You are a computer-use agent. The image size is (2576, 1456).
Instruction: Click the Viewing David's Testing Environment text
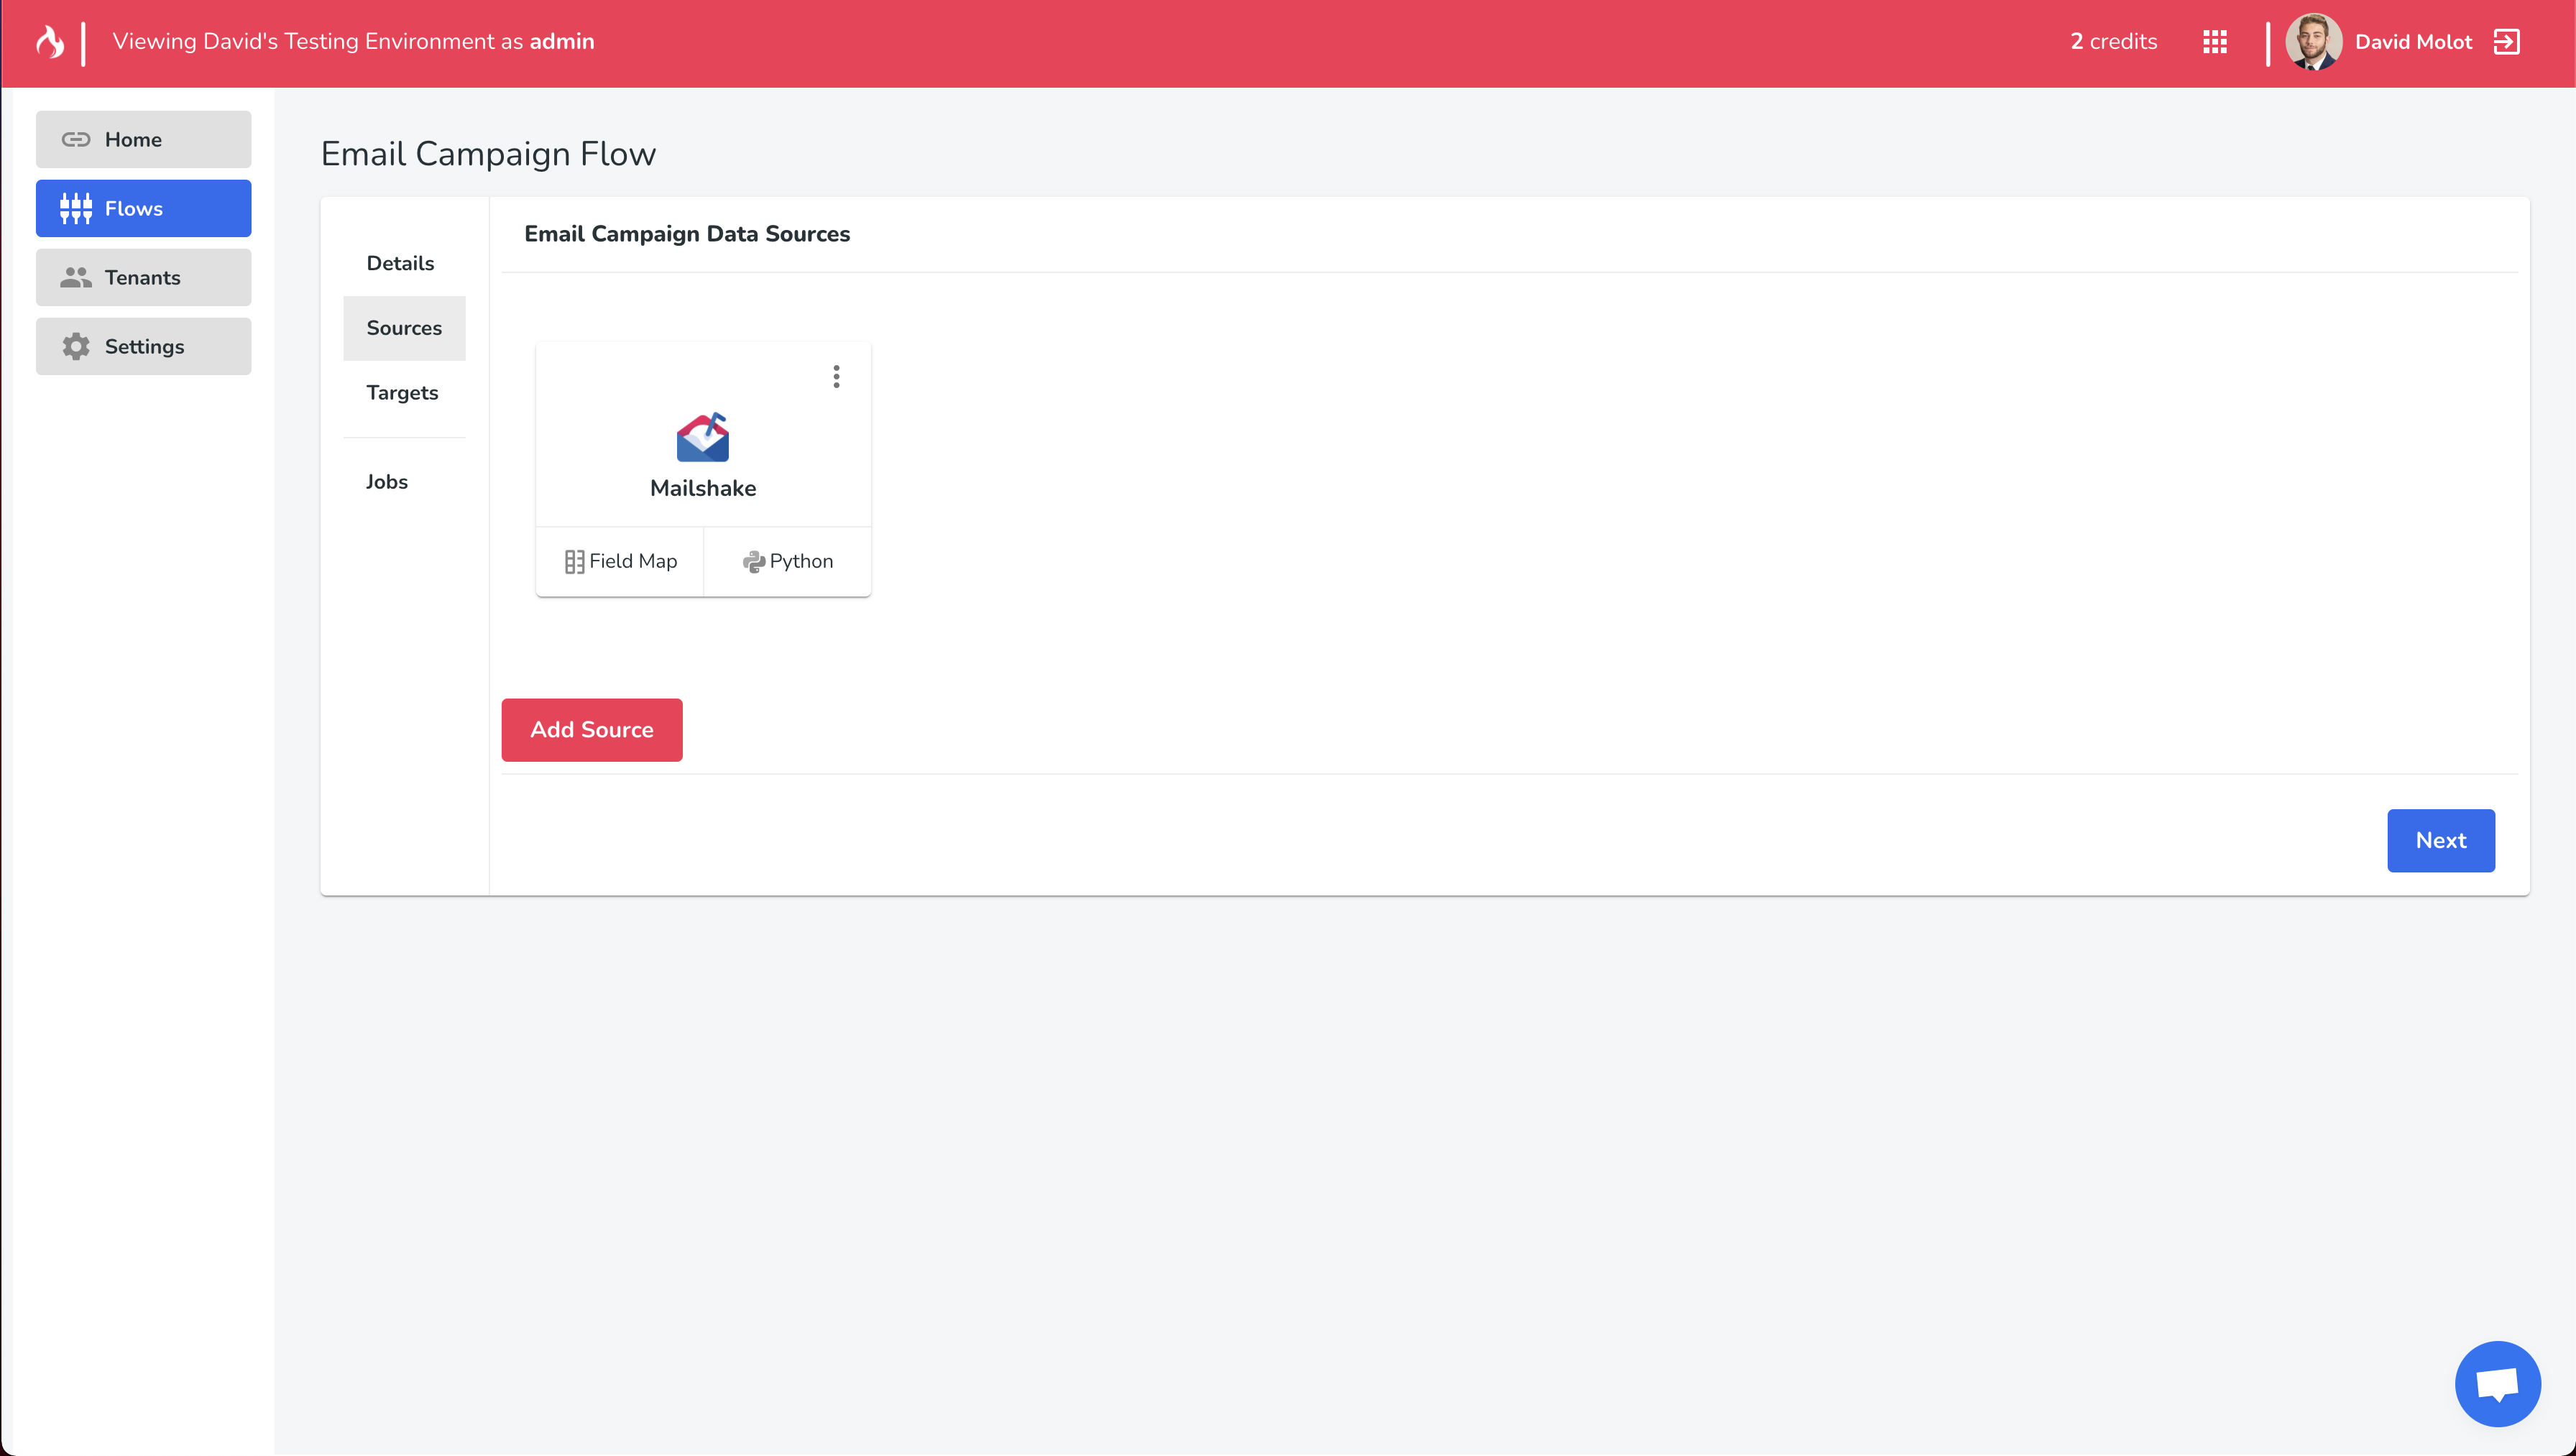click(353, 42)
